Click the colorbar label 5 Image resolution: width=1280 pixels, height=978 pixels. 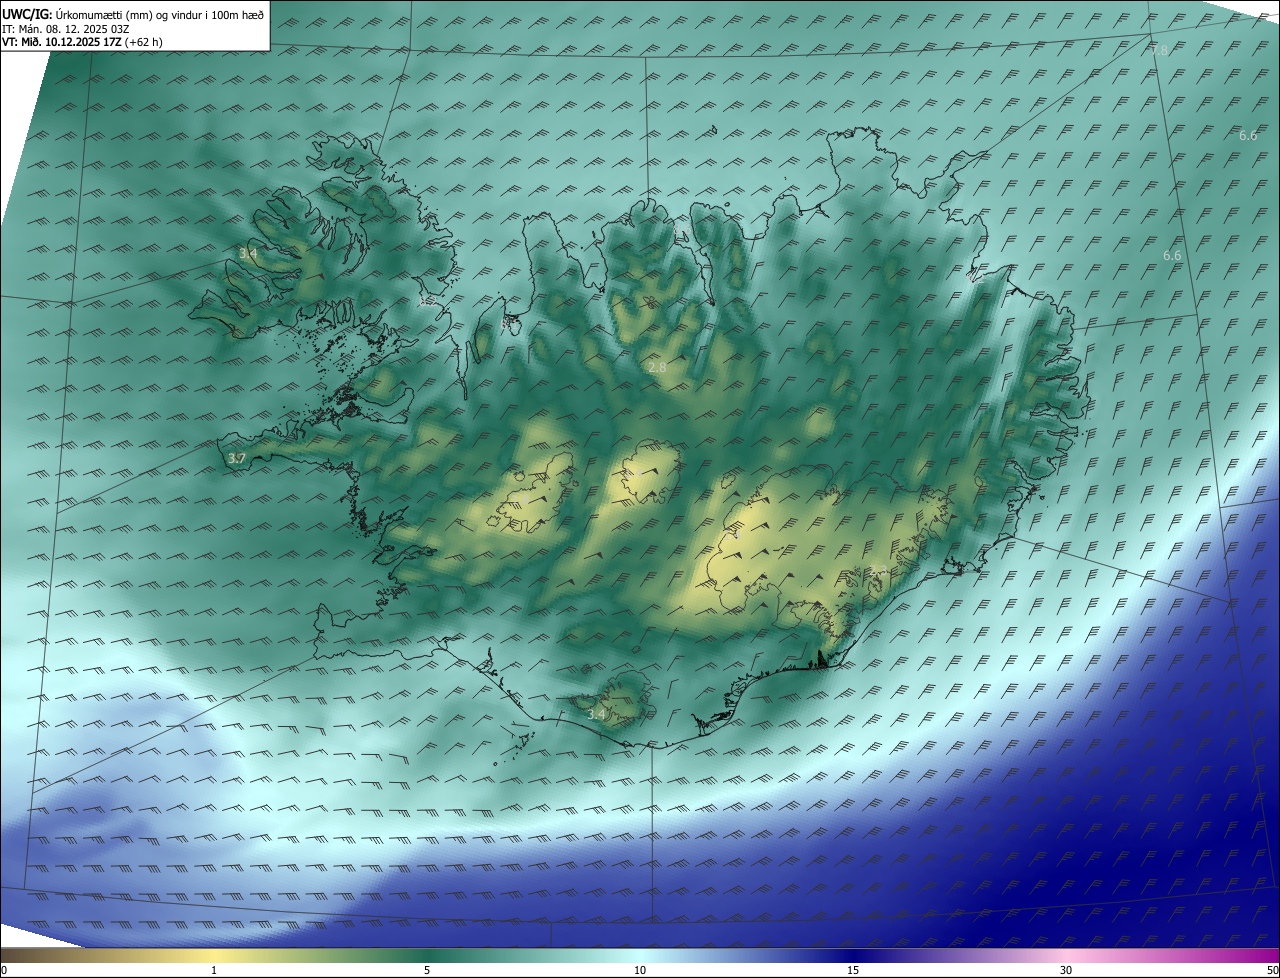(x=427, y=970)
